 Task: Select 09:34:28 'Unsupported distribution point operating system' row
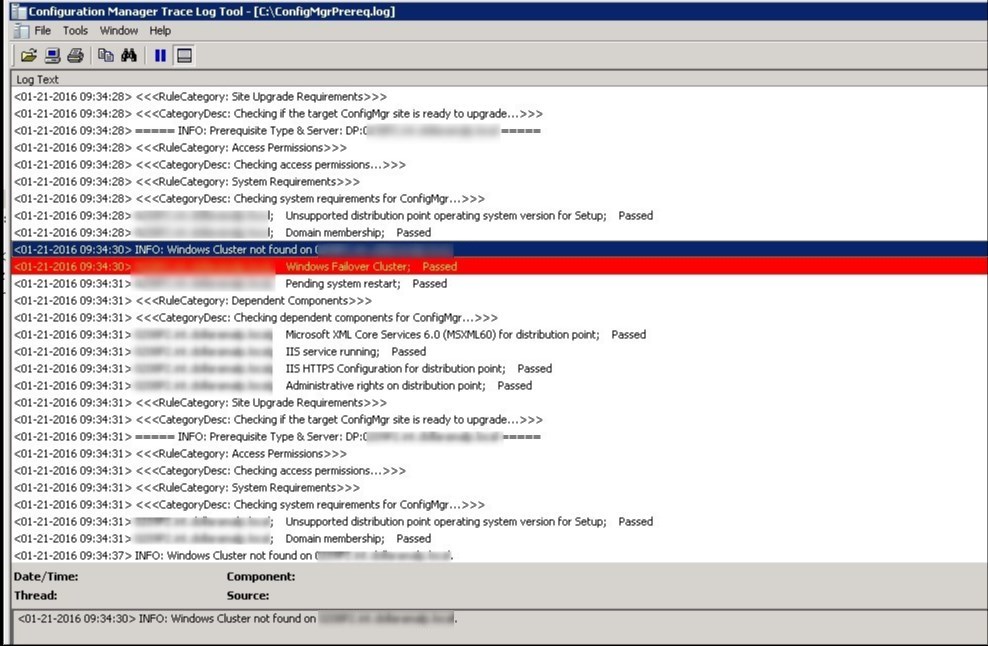point(499,216)
